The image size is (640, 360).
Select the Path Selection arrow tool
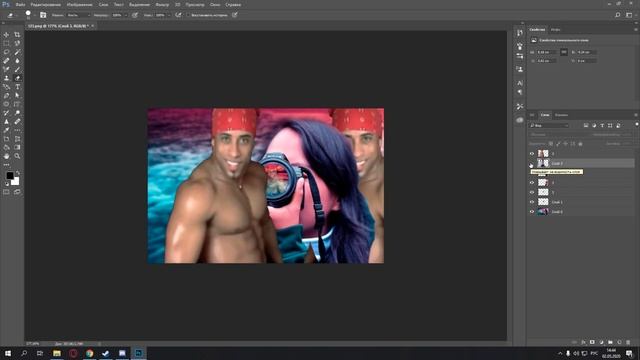pyautogui.click(x=17, y=96)
